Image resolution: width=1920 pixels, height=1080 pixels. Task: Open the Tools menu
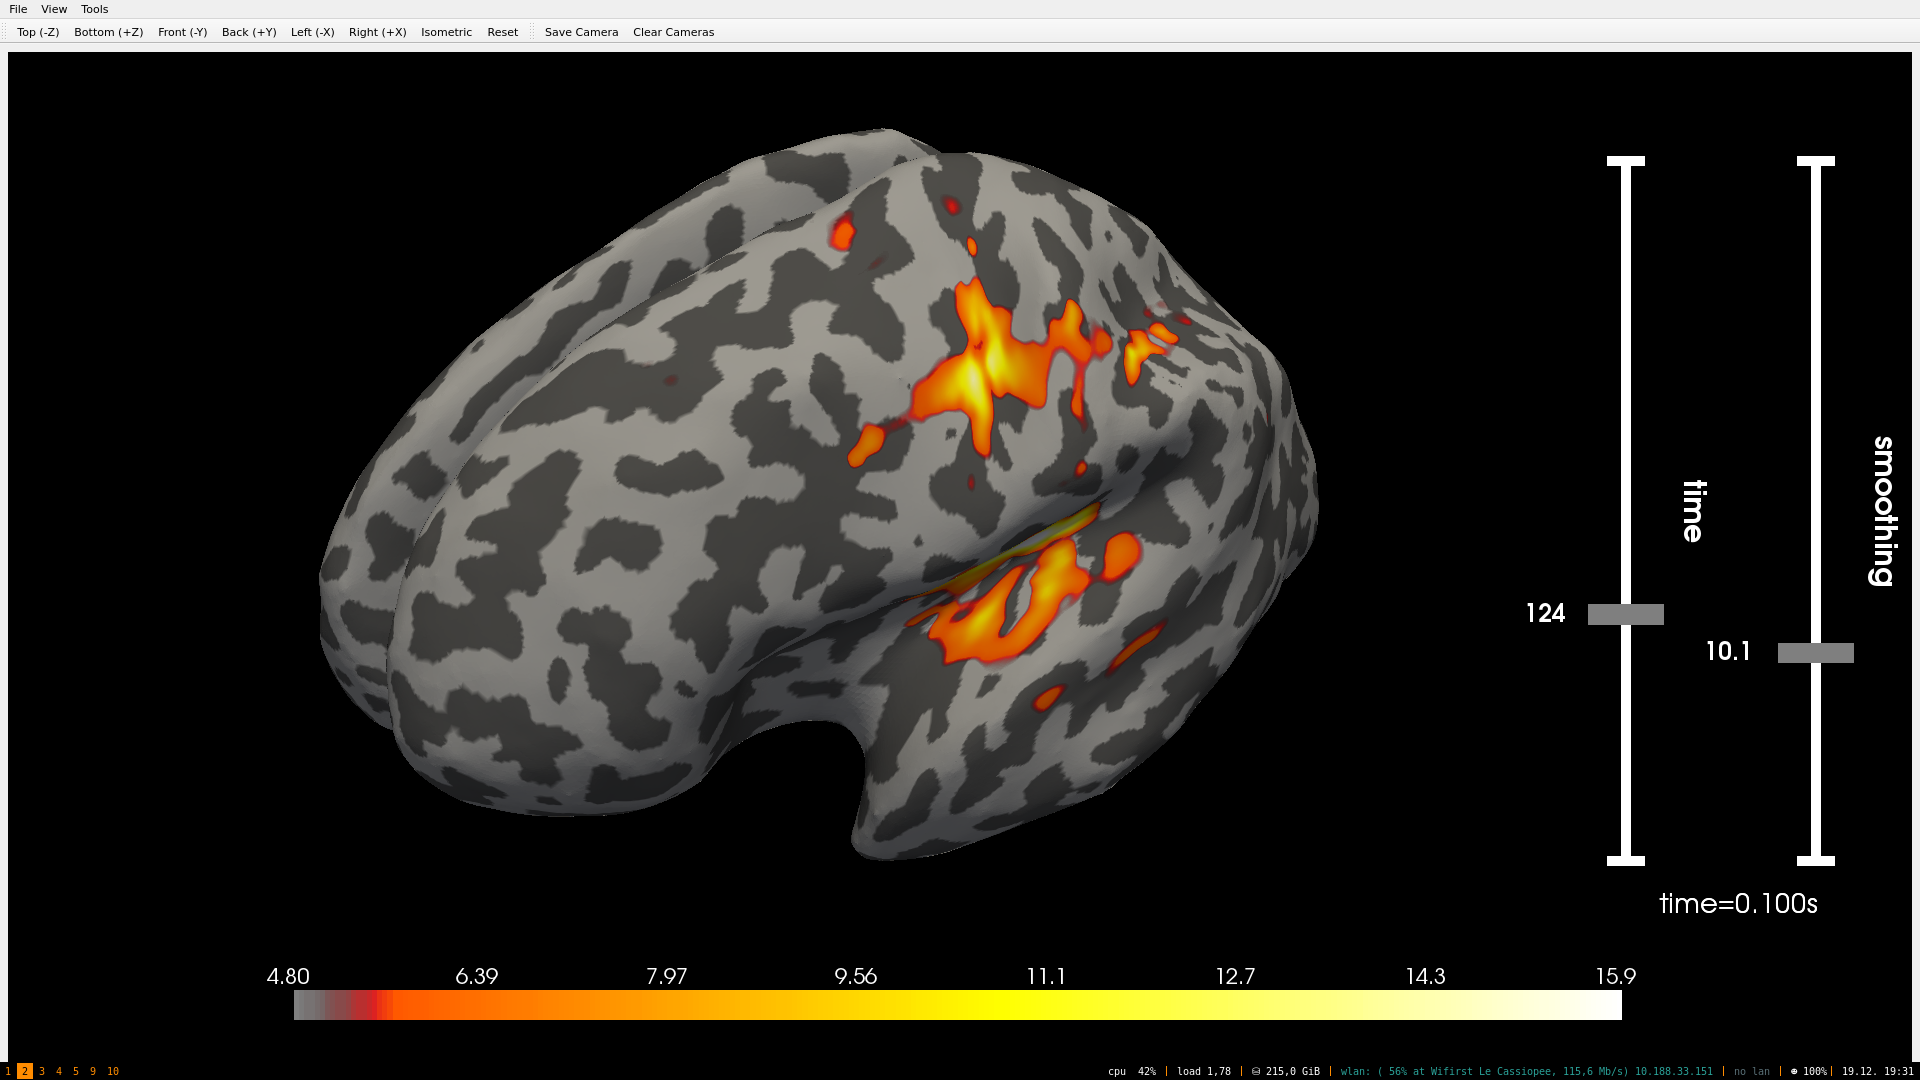(x=95, y=9)
